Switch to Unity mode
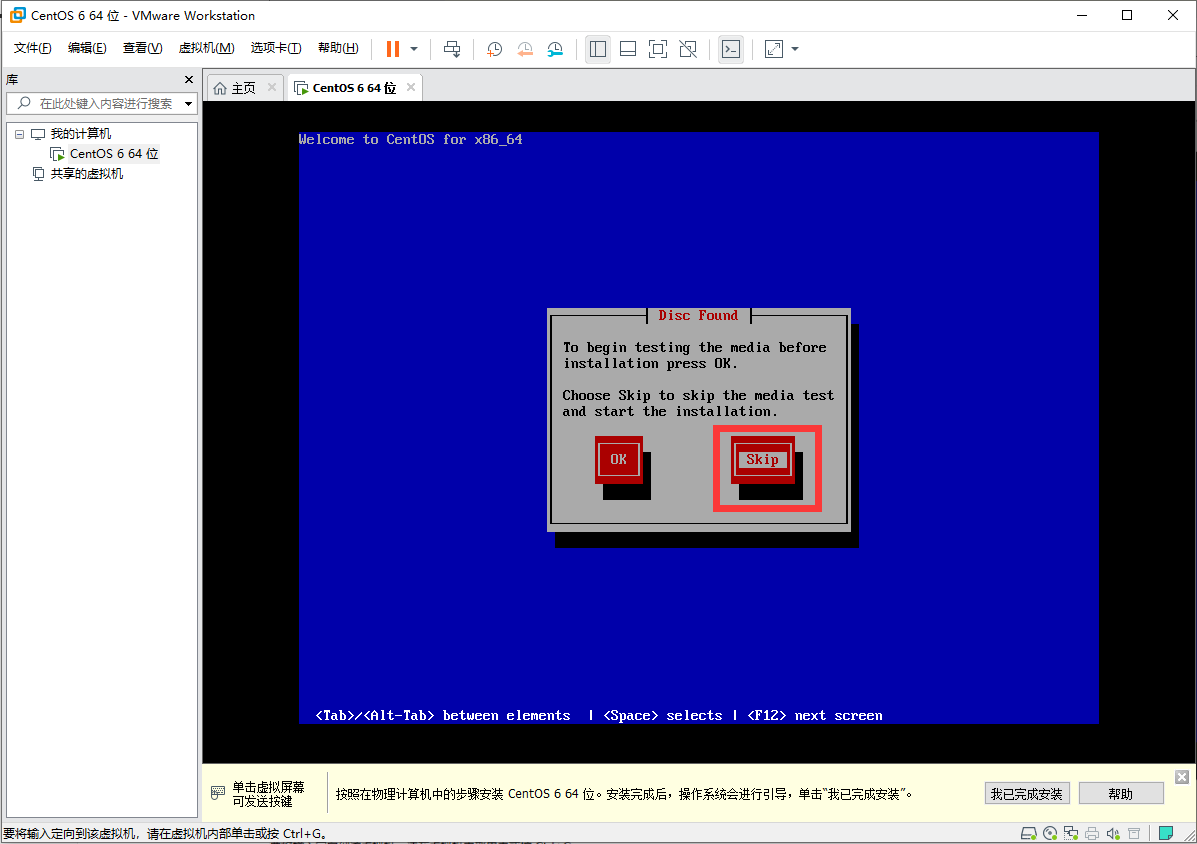Screen dimensions: 1197x844 pos(688,49)
